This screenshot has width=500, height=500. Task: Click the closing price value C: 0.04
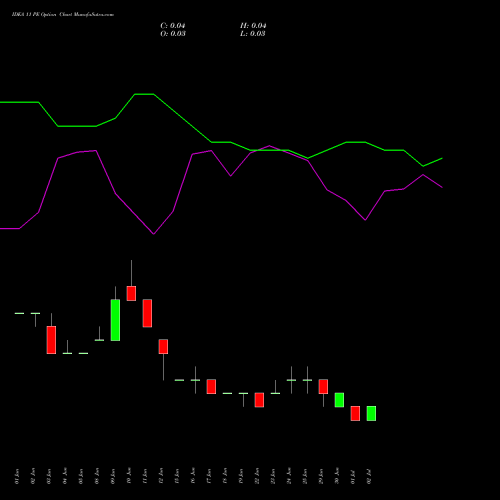[173, 26]
